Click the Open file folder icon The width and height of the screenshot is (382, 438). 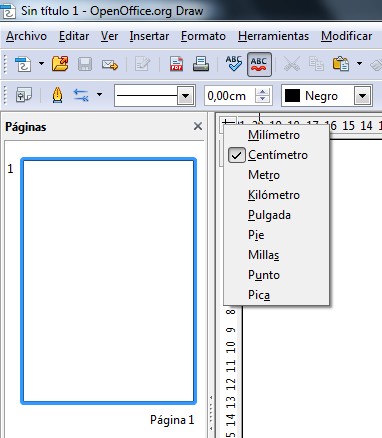coord(60,64)
